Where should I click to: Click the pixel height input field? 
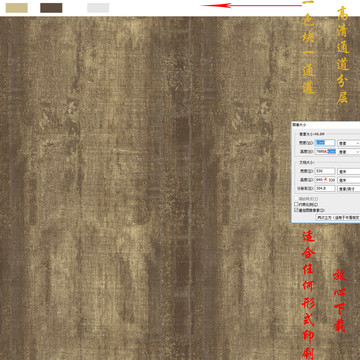[x=325, y=152]
